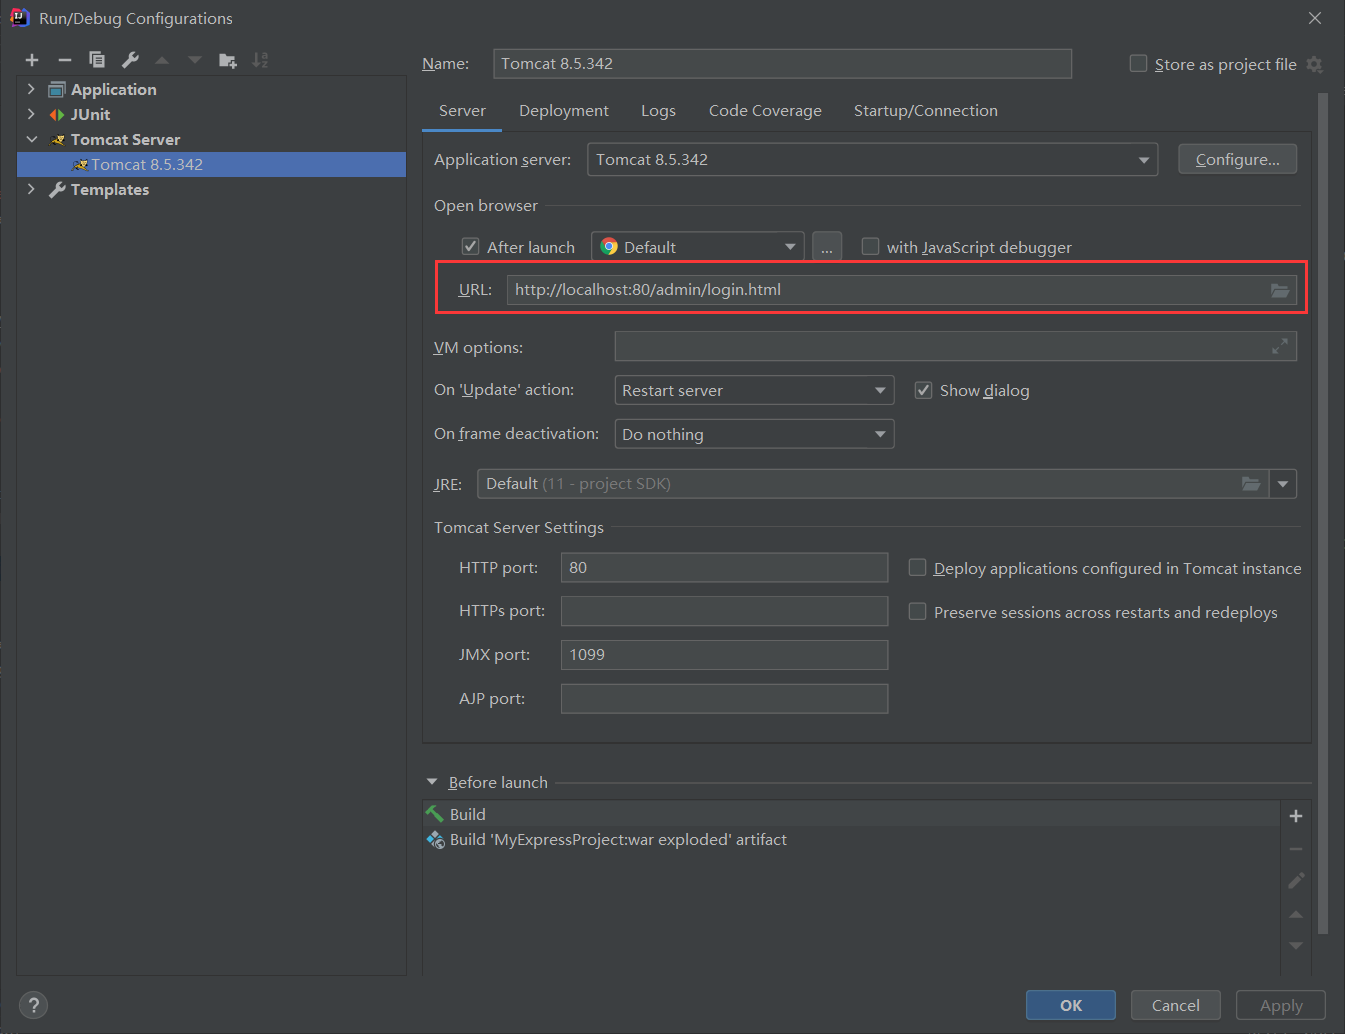Edit before launch task pencil icon

[1296, 881]
